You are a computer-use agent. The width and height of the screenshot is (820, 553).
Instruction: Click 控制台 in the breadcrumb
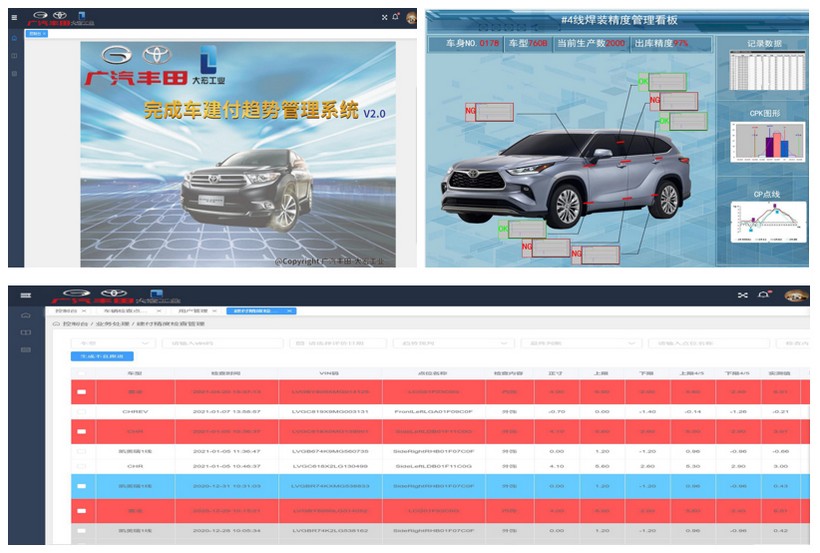point(75,324)
